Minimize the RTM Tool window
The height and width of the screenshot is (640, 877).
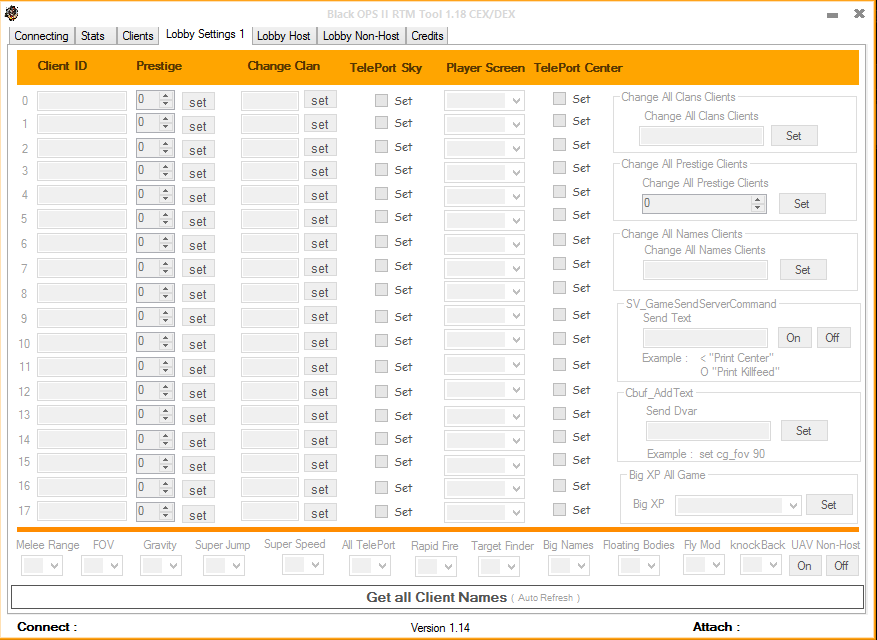pyautogui.click(x=832, y=15)
